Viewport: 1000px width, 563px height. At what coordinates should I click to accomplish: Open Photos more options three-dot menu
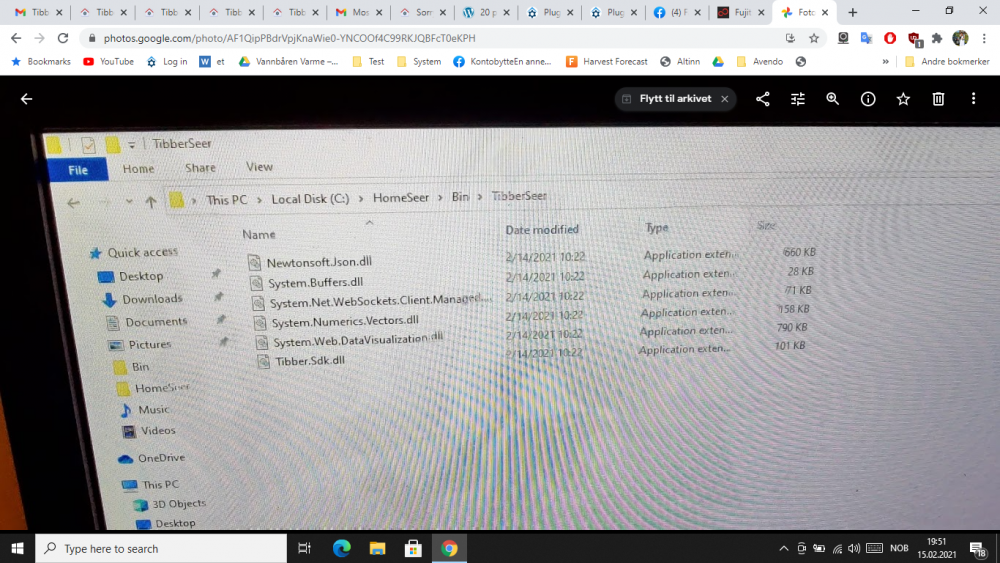click(973, 99)
